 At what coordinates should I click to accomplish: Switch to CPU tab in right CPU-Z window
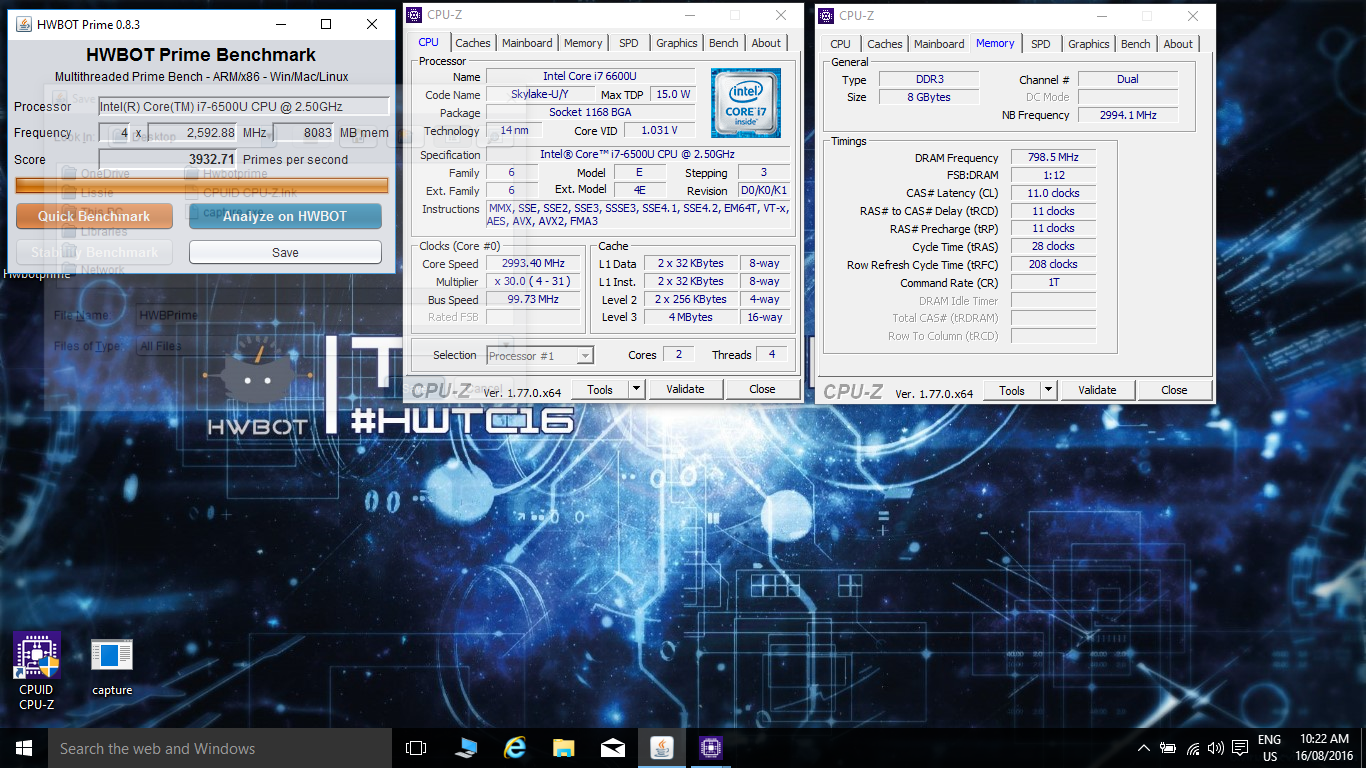(841, 44)
